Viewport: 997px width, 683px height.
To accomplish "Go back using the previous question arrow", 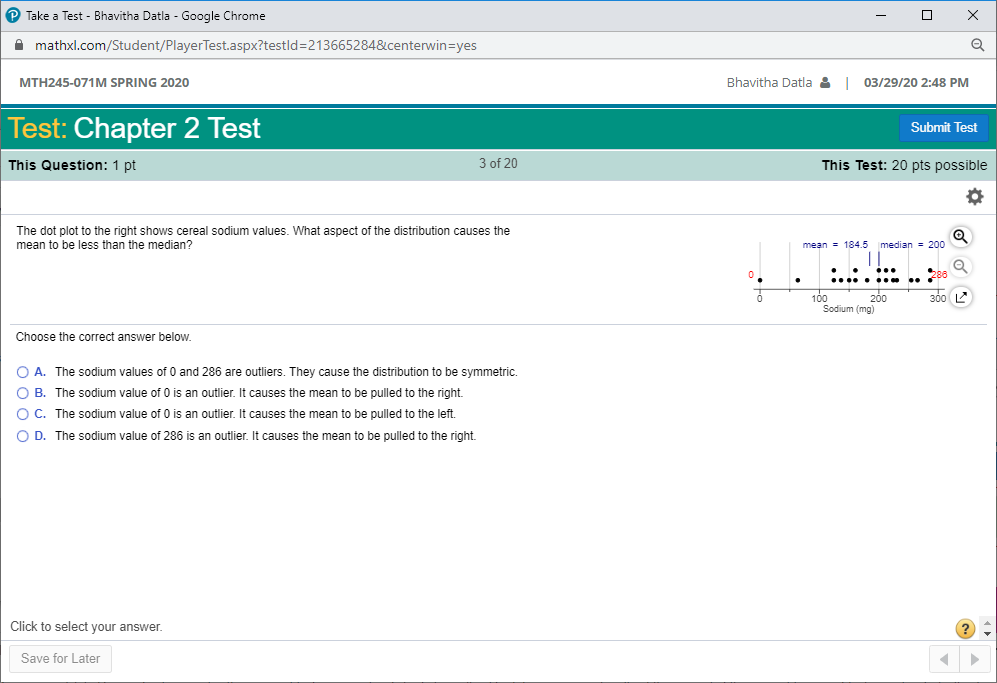I will [944, 658].
